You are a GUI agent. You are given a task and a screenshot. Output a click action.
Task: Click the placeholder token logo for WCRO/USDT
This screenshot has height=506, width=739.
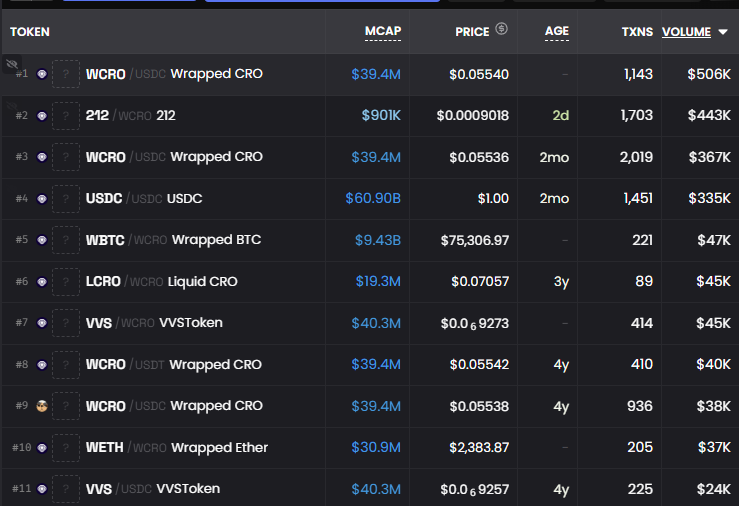point(66,365)
